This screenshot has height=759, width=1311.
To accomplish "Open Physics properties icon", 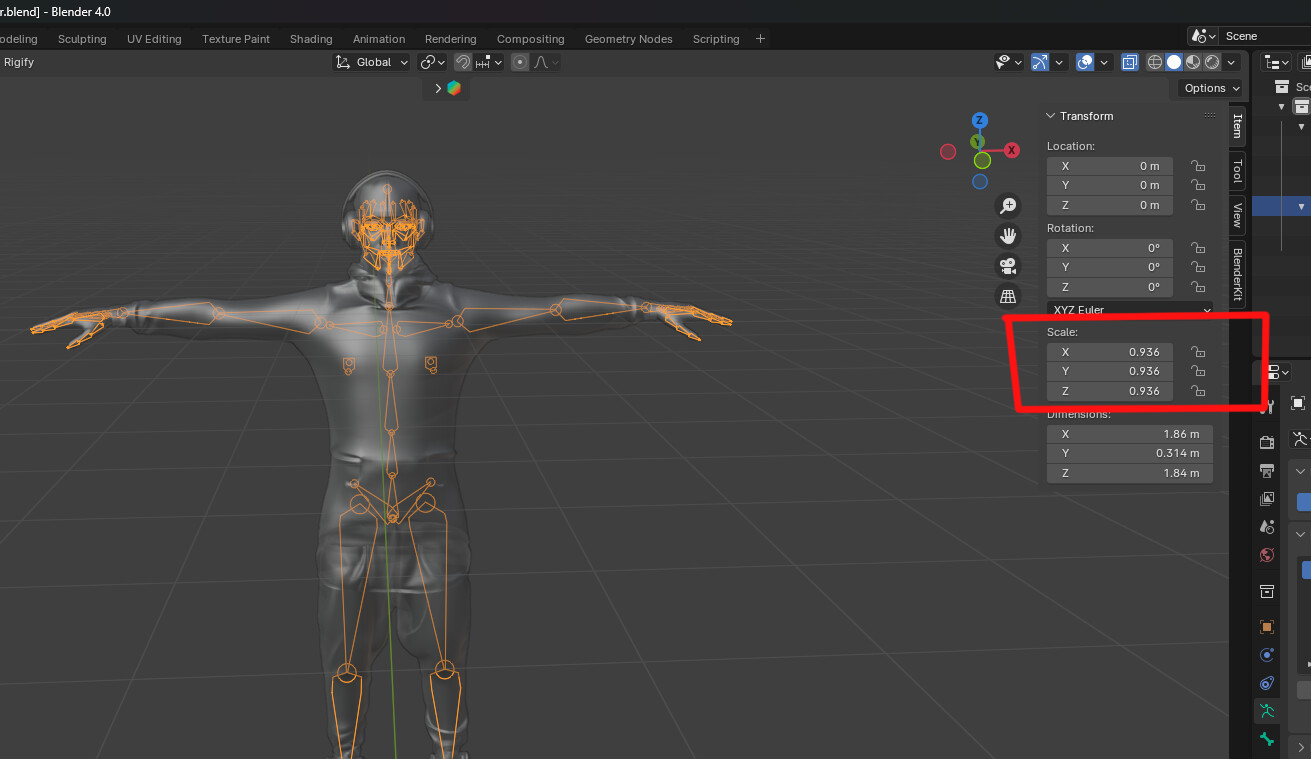I will [1267, 655].
